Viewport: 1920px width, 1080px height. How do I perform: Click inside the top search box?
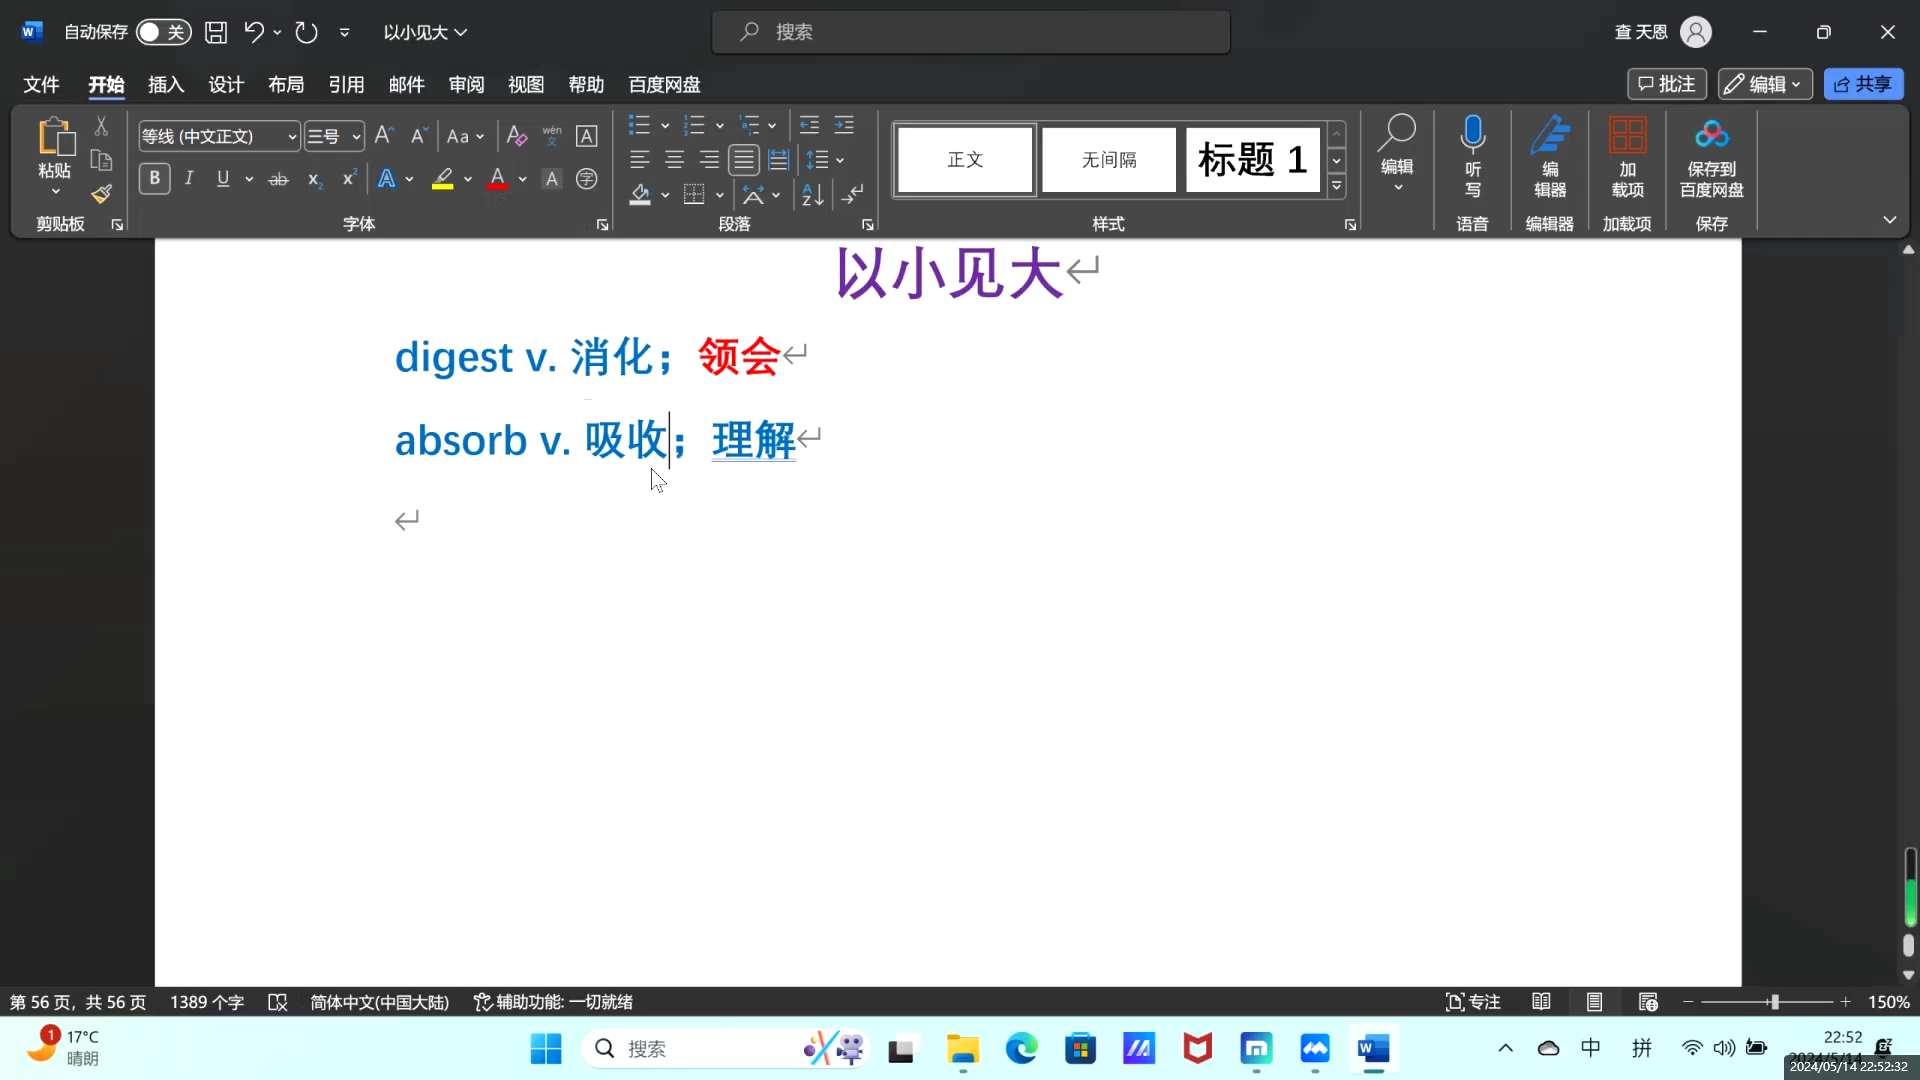click(970, 31)
